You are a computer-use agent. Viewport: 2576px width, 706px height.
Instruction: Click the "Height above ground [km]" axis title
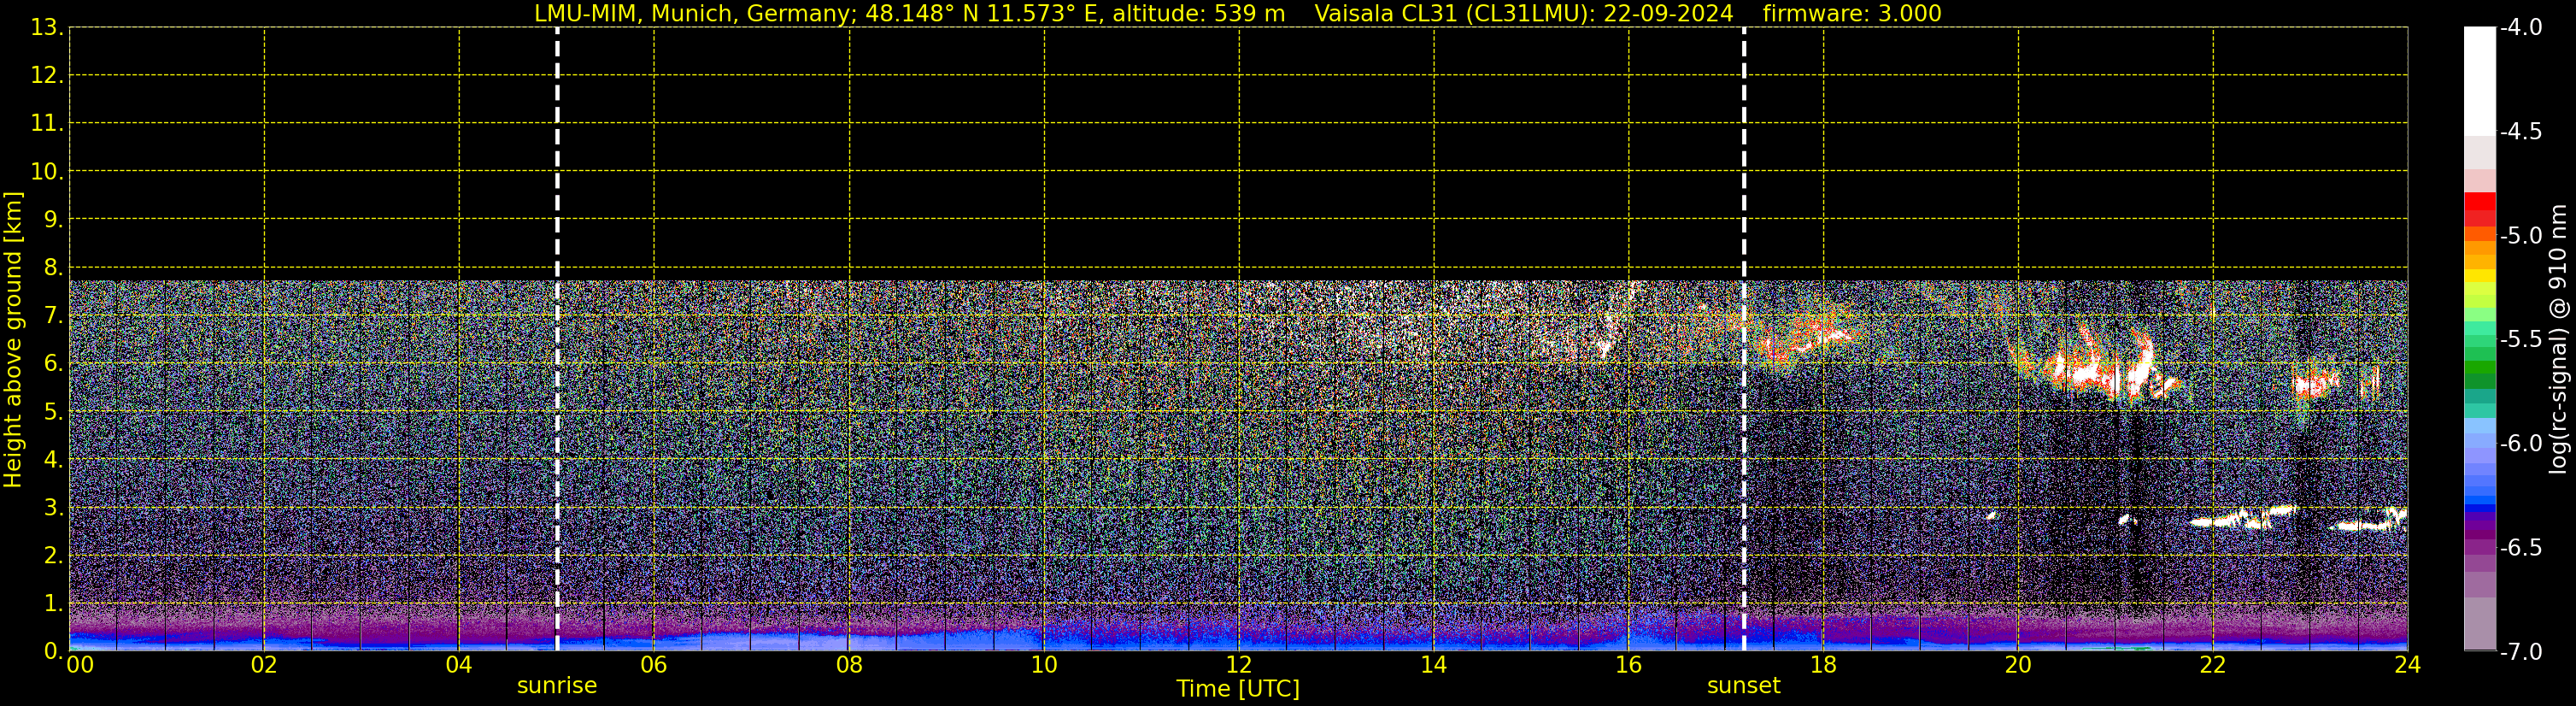pyautogui.click(x=13, y=340)
